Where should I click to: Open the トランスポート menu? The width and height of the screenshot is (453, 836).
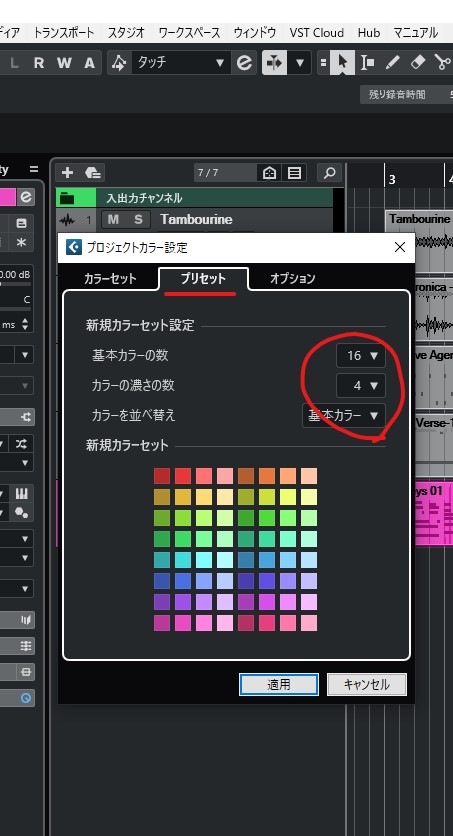click(64, 33)
